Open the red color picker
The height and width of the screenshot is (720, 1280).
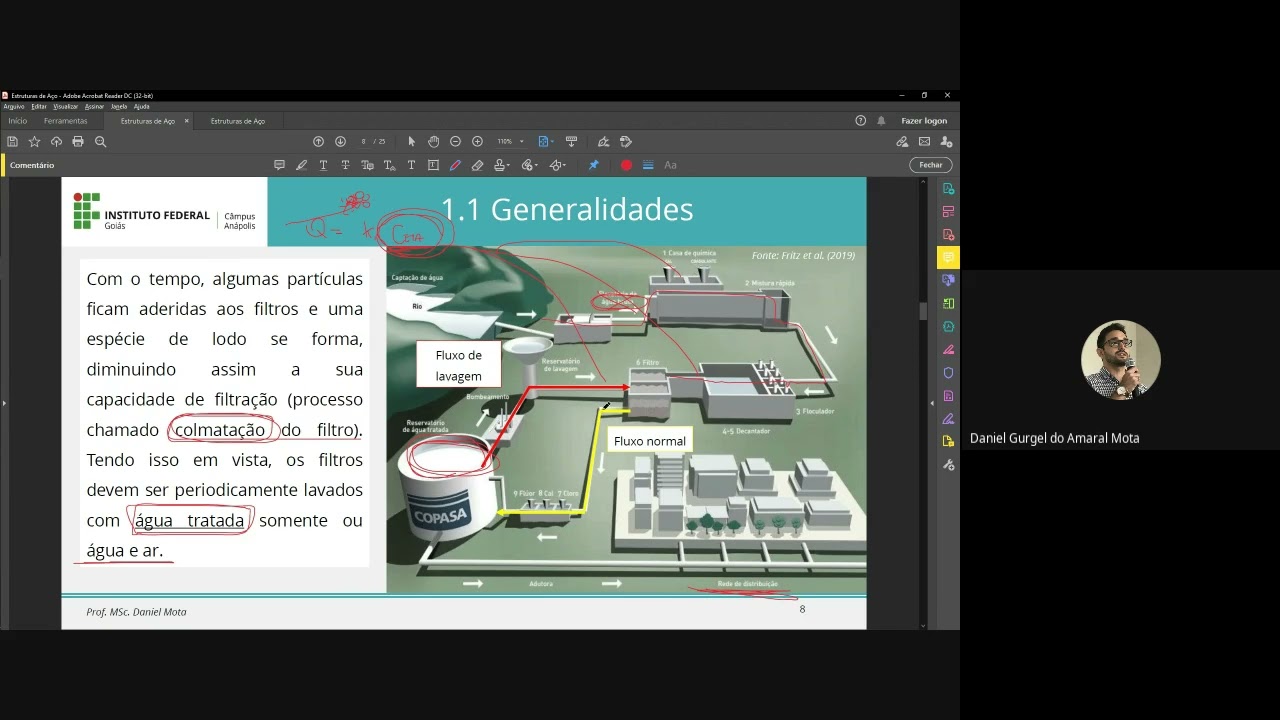point(626,165)
